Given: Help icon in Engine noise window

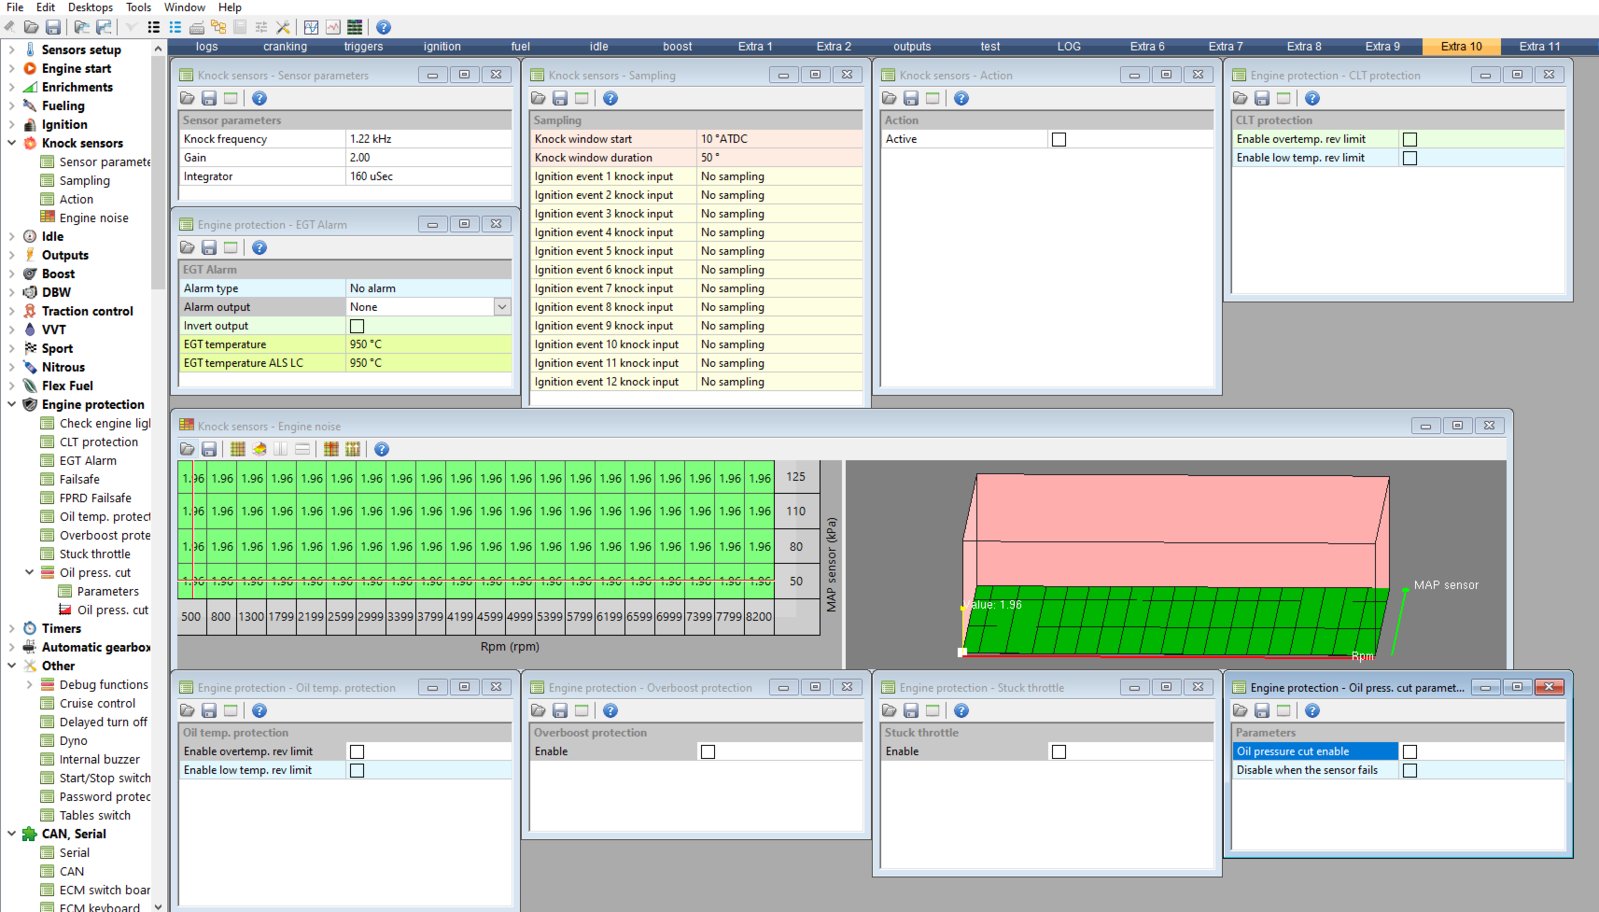Looking at the screenshot, I should pos(381,449).
